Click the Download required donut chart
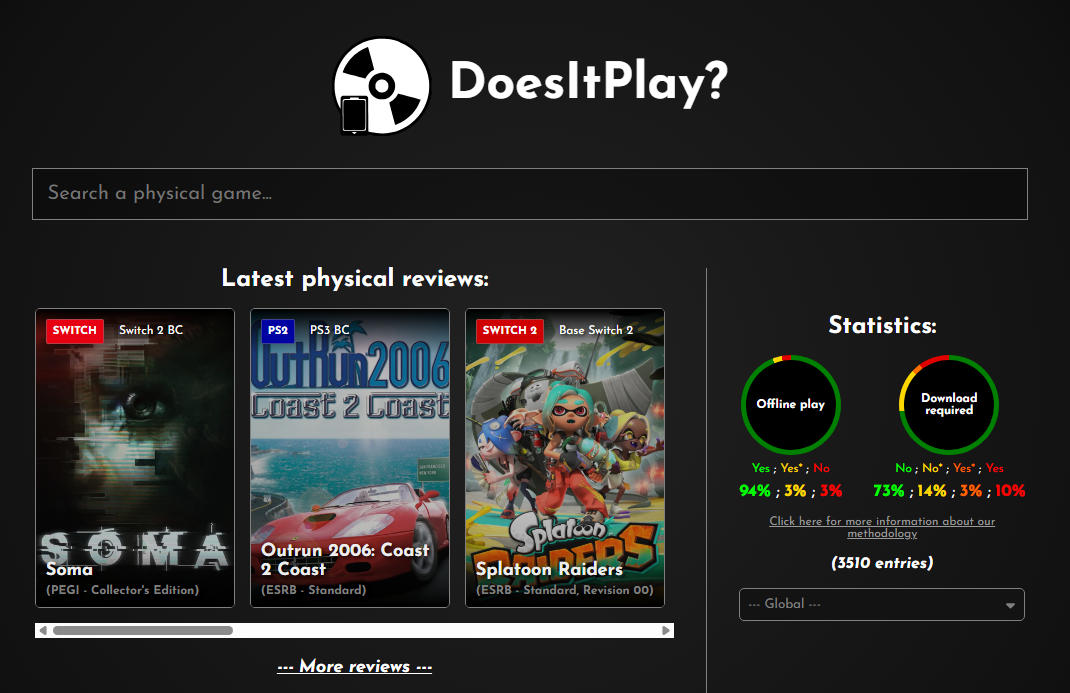 coord(949,404)
